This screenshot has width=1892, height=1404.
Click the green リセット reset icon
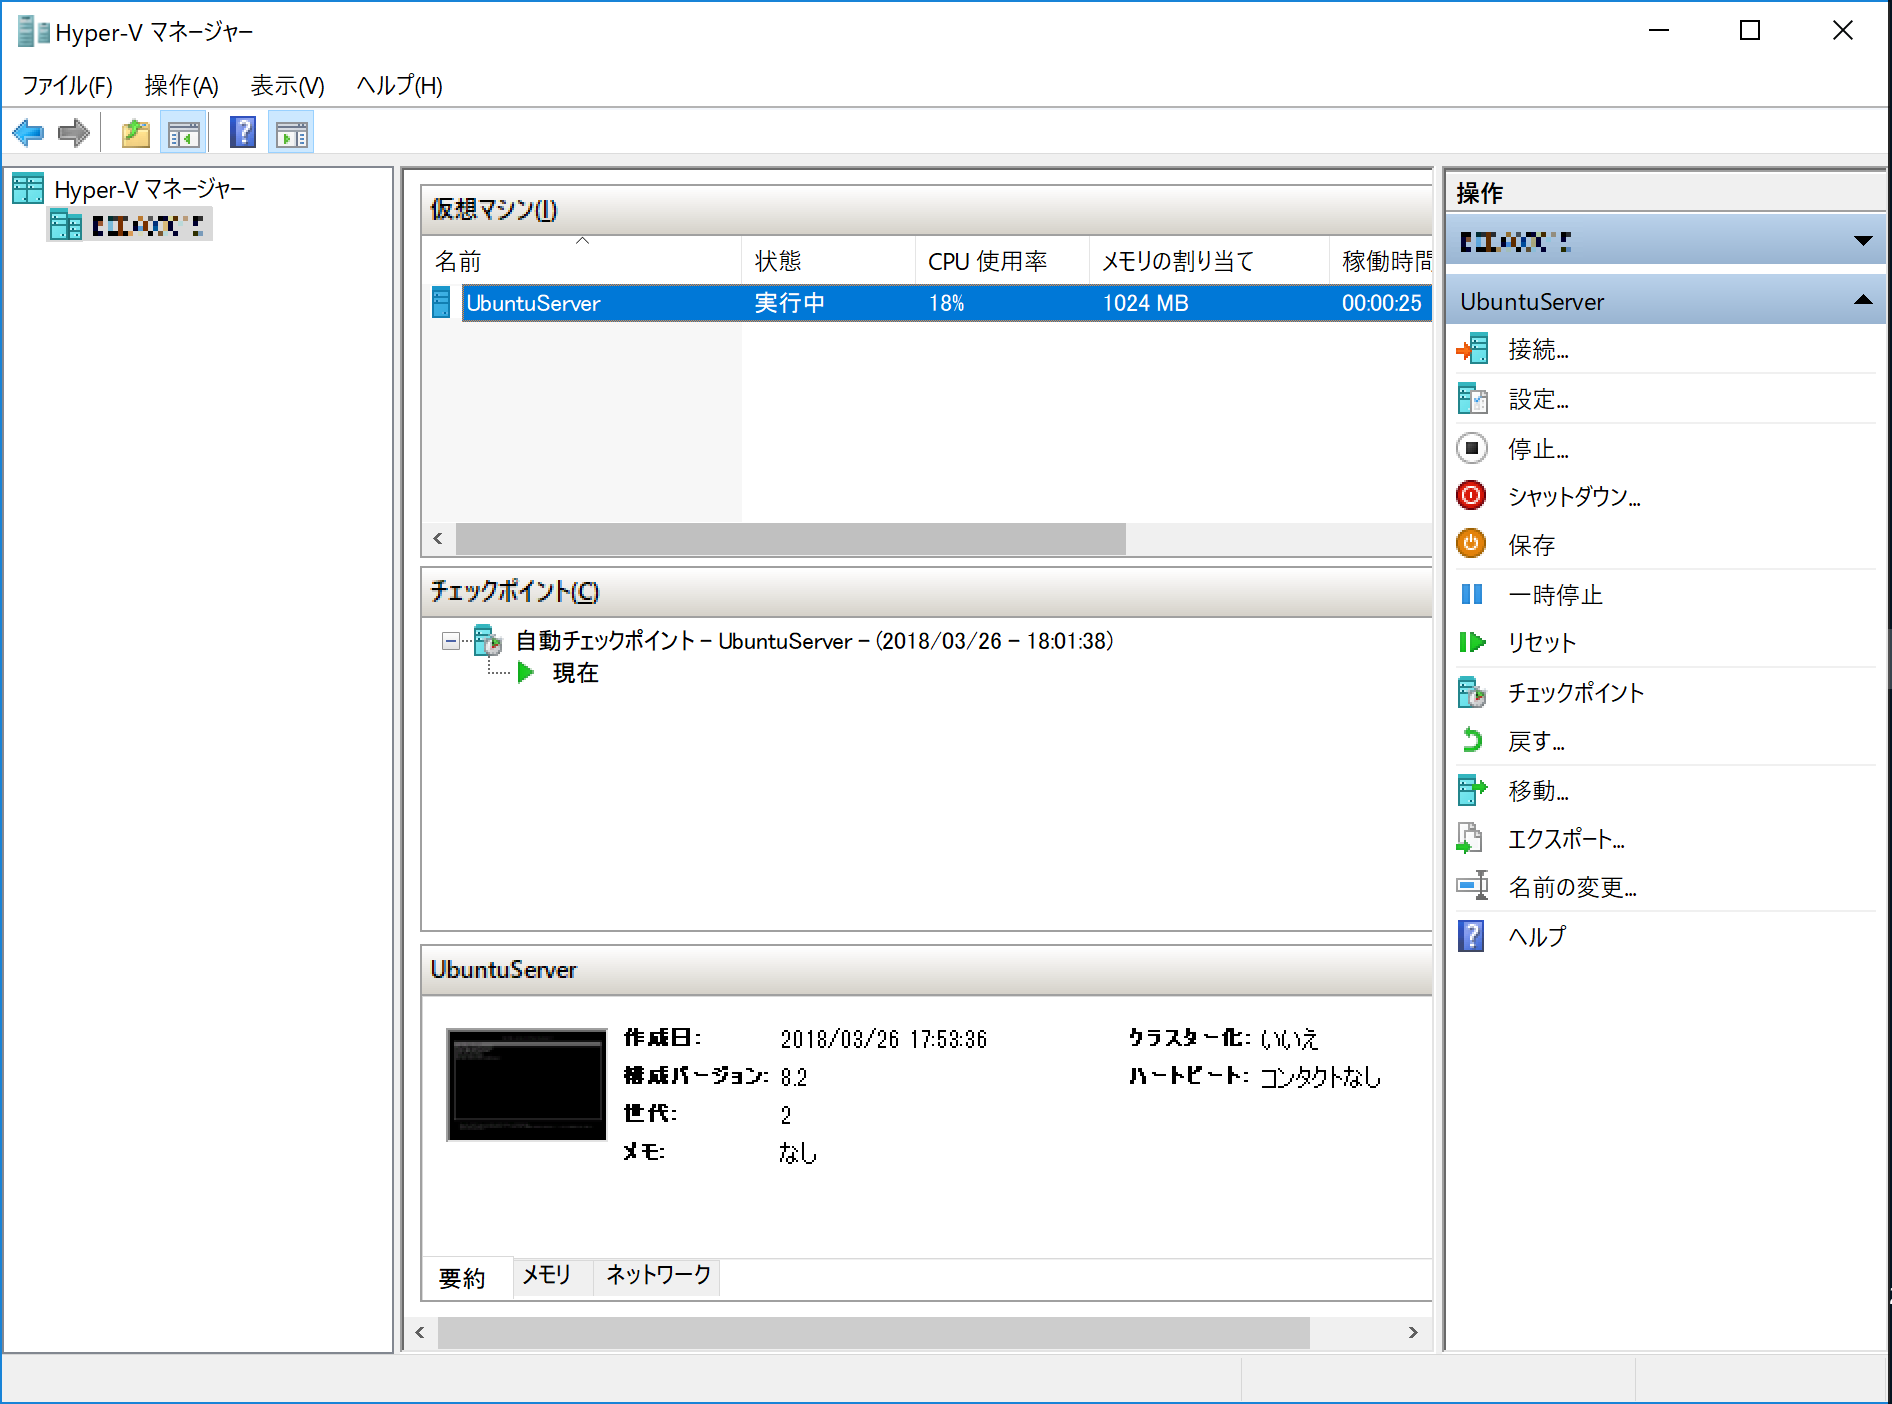tap(1472, 642)
